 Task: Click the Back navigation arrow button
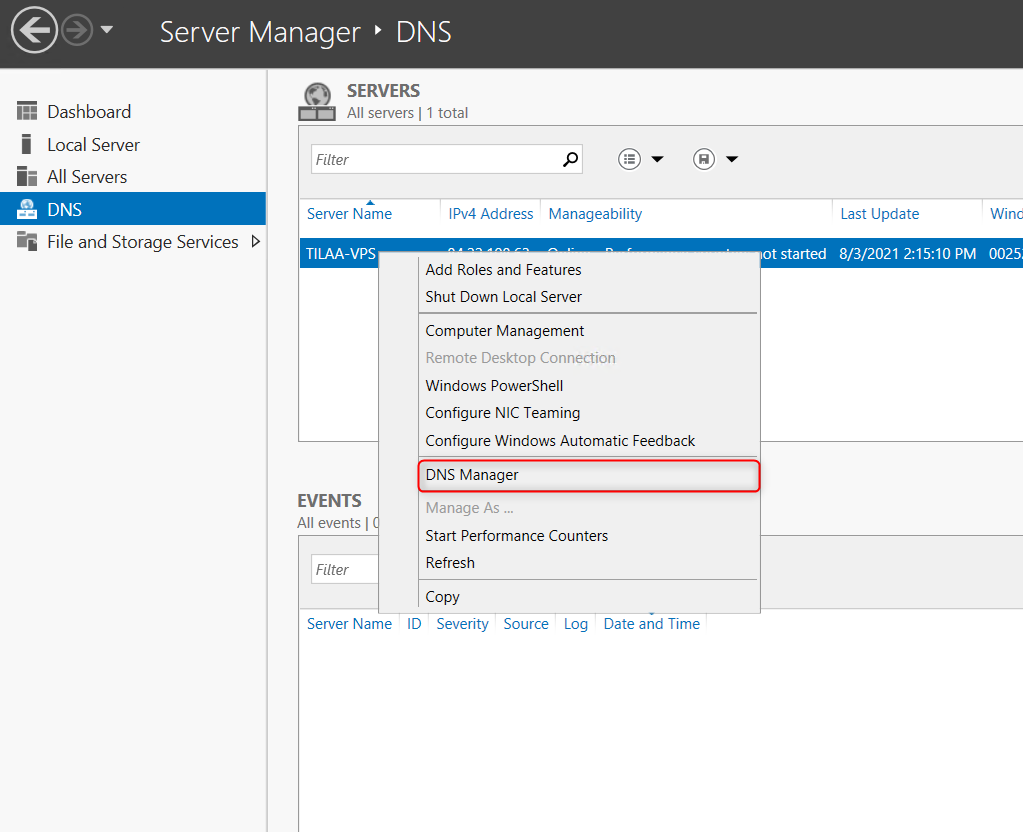click(34, 30)
